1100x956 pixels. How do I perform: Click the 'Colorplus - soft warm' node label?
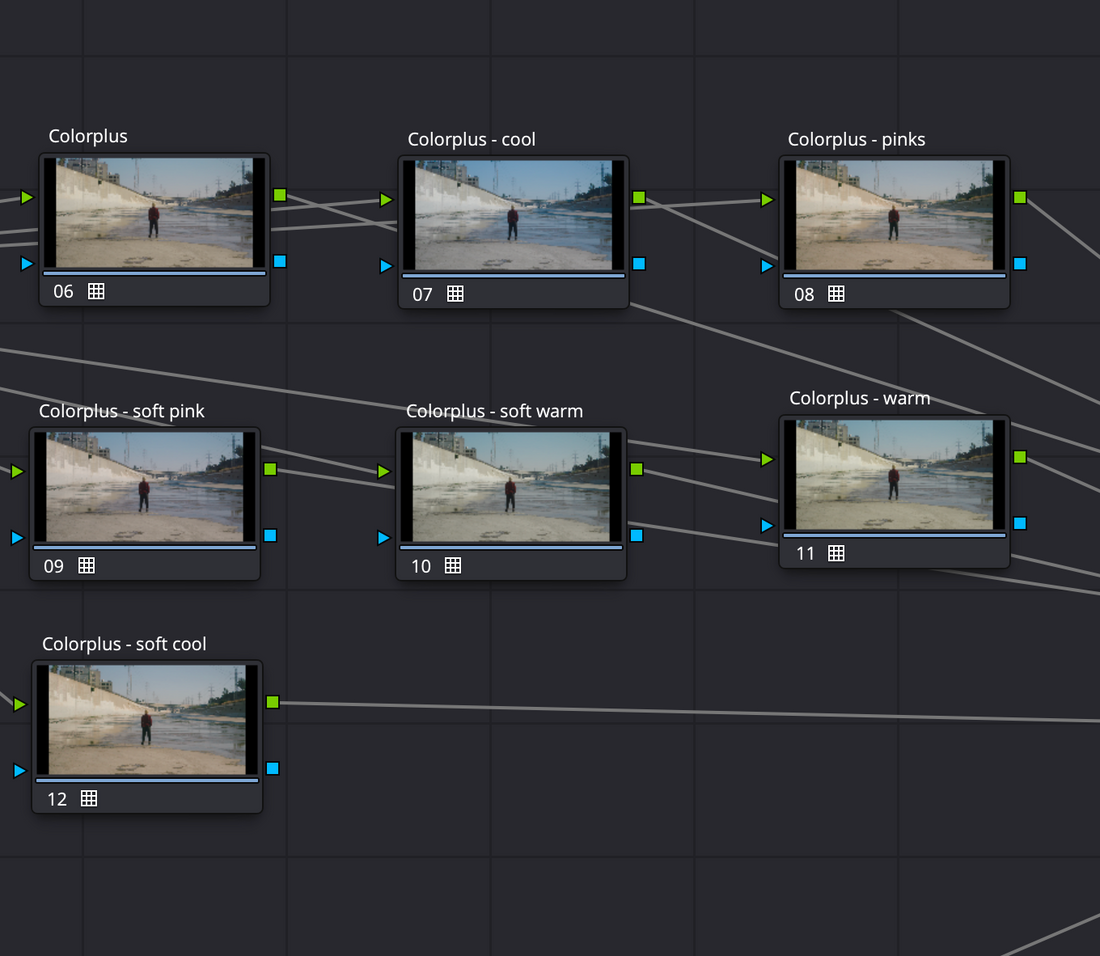tap(495, 411)
